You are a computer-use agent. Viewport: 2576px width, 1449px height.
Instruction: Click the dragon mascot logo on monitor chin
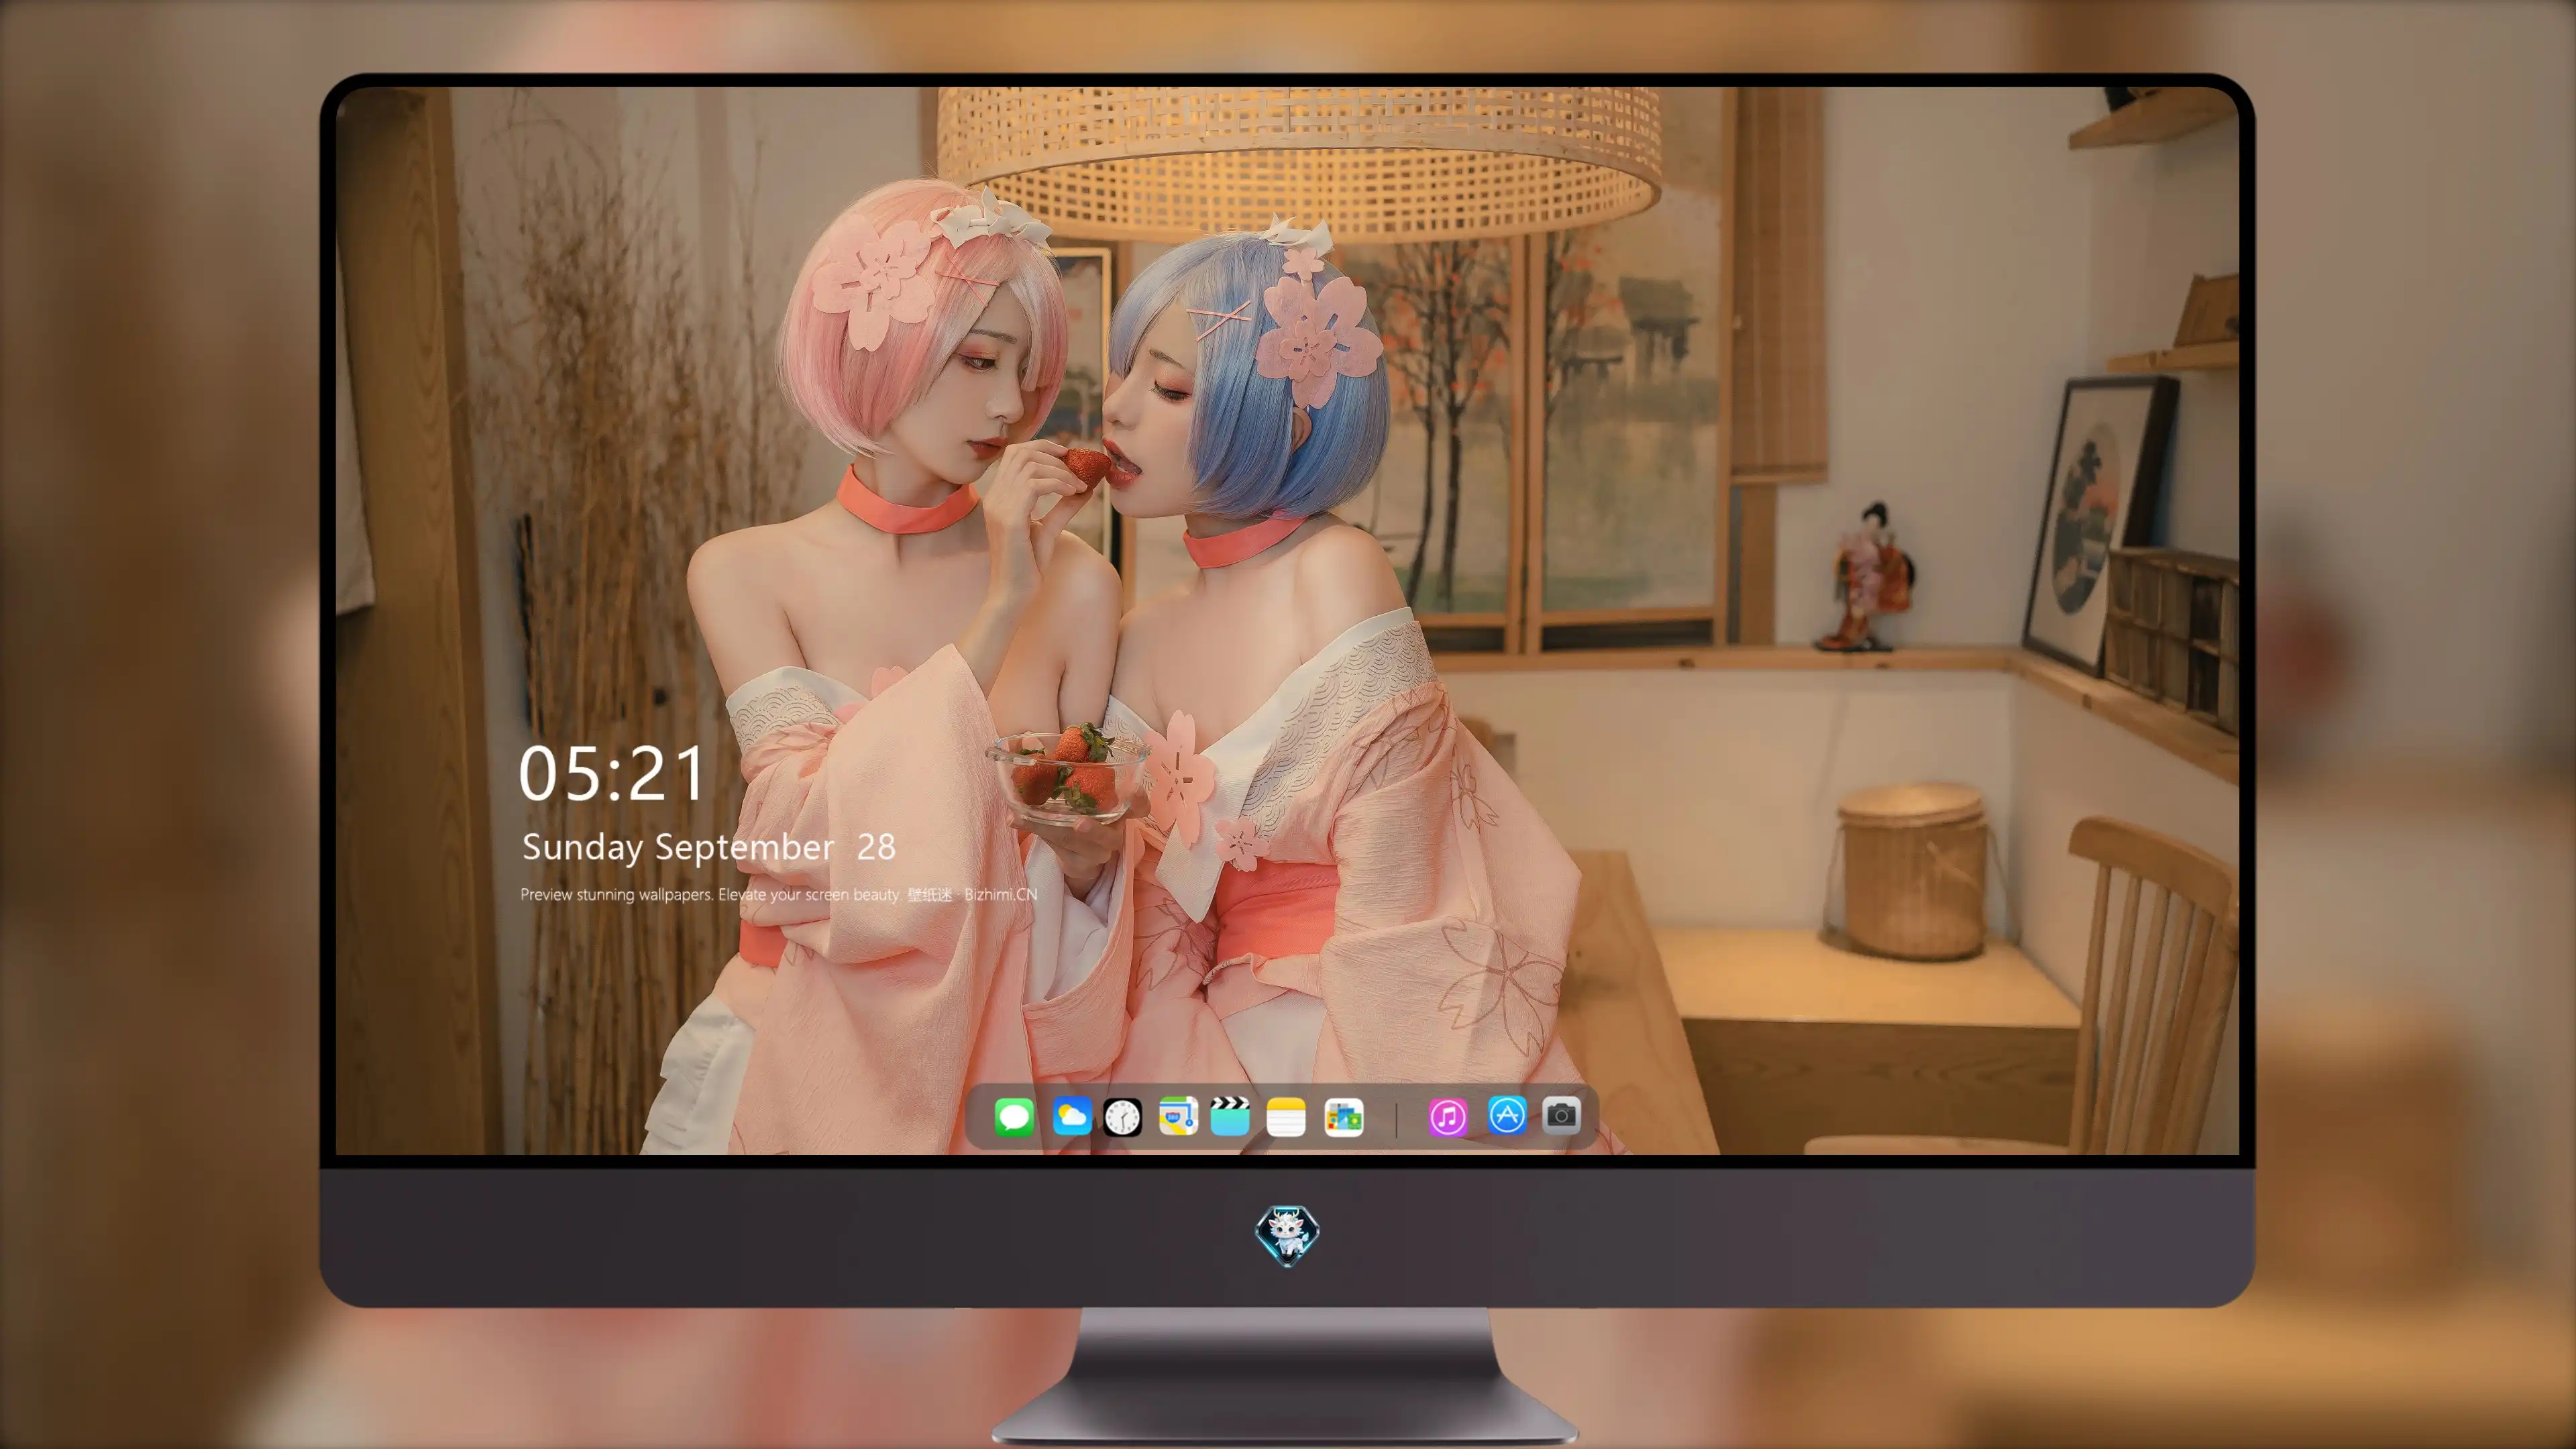pos(1287,1236)
